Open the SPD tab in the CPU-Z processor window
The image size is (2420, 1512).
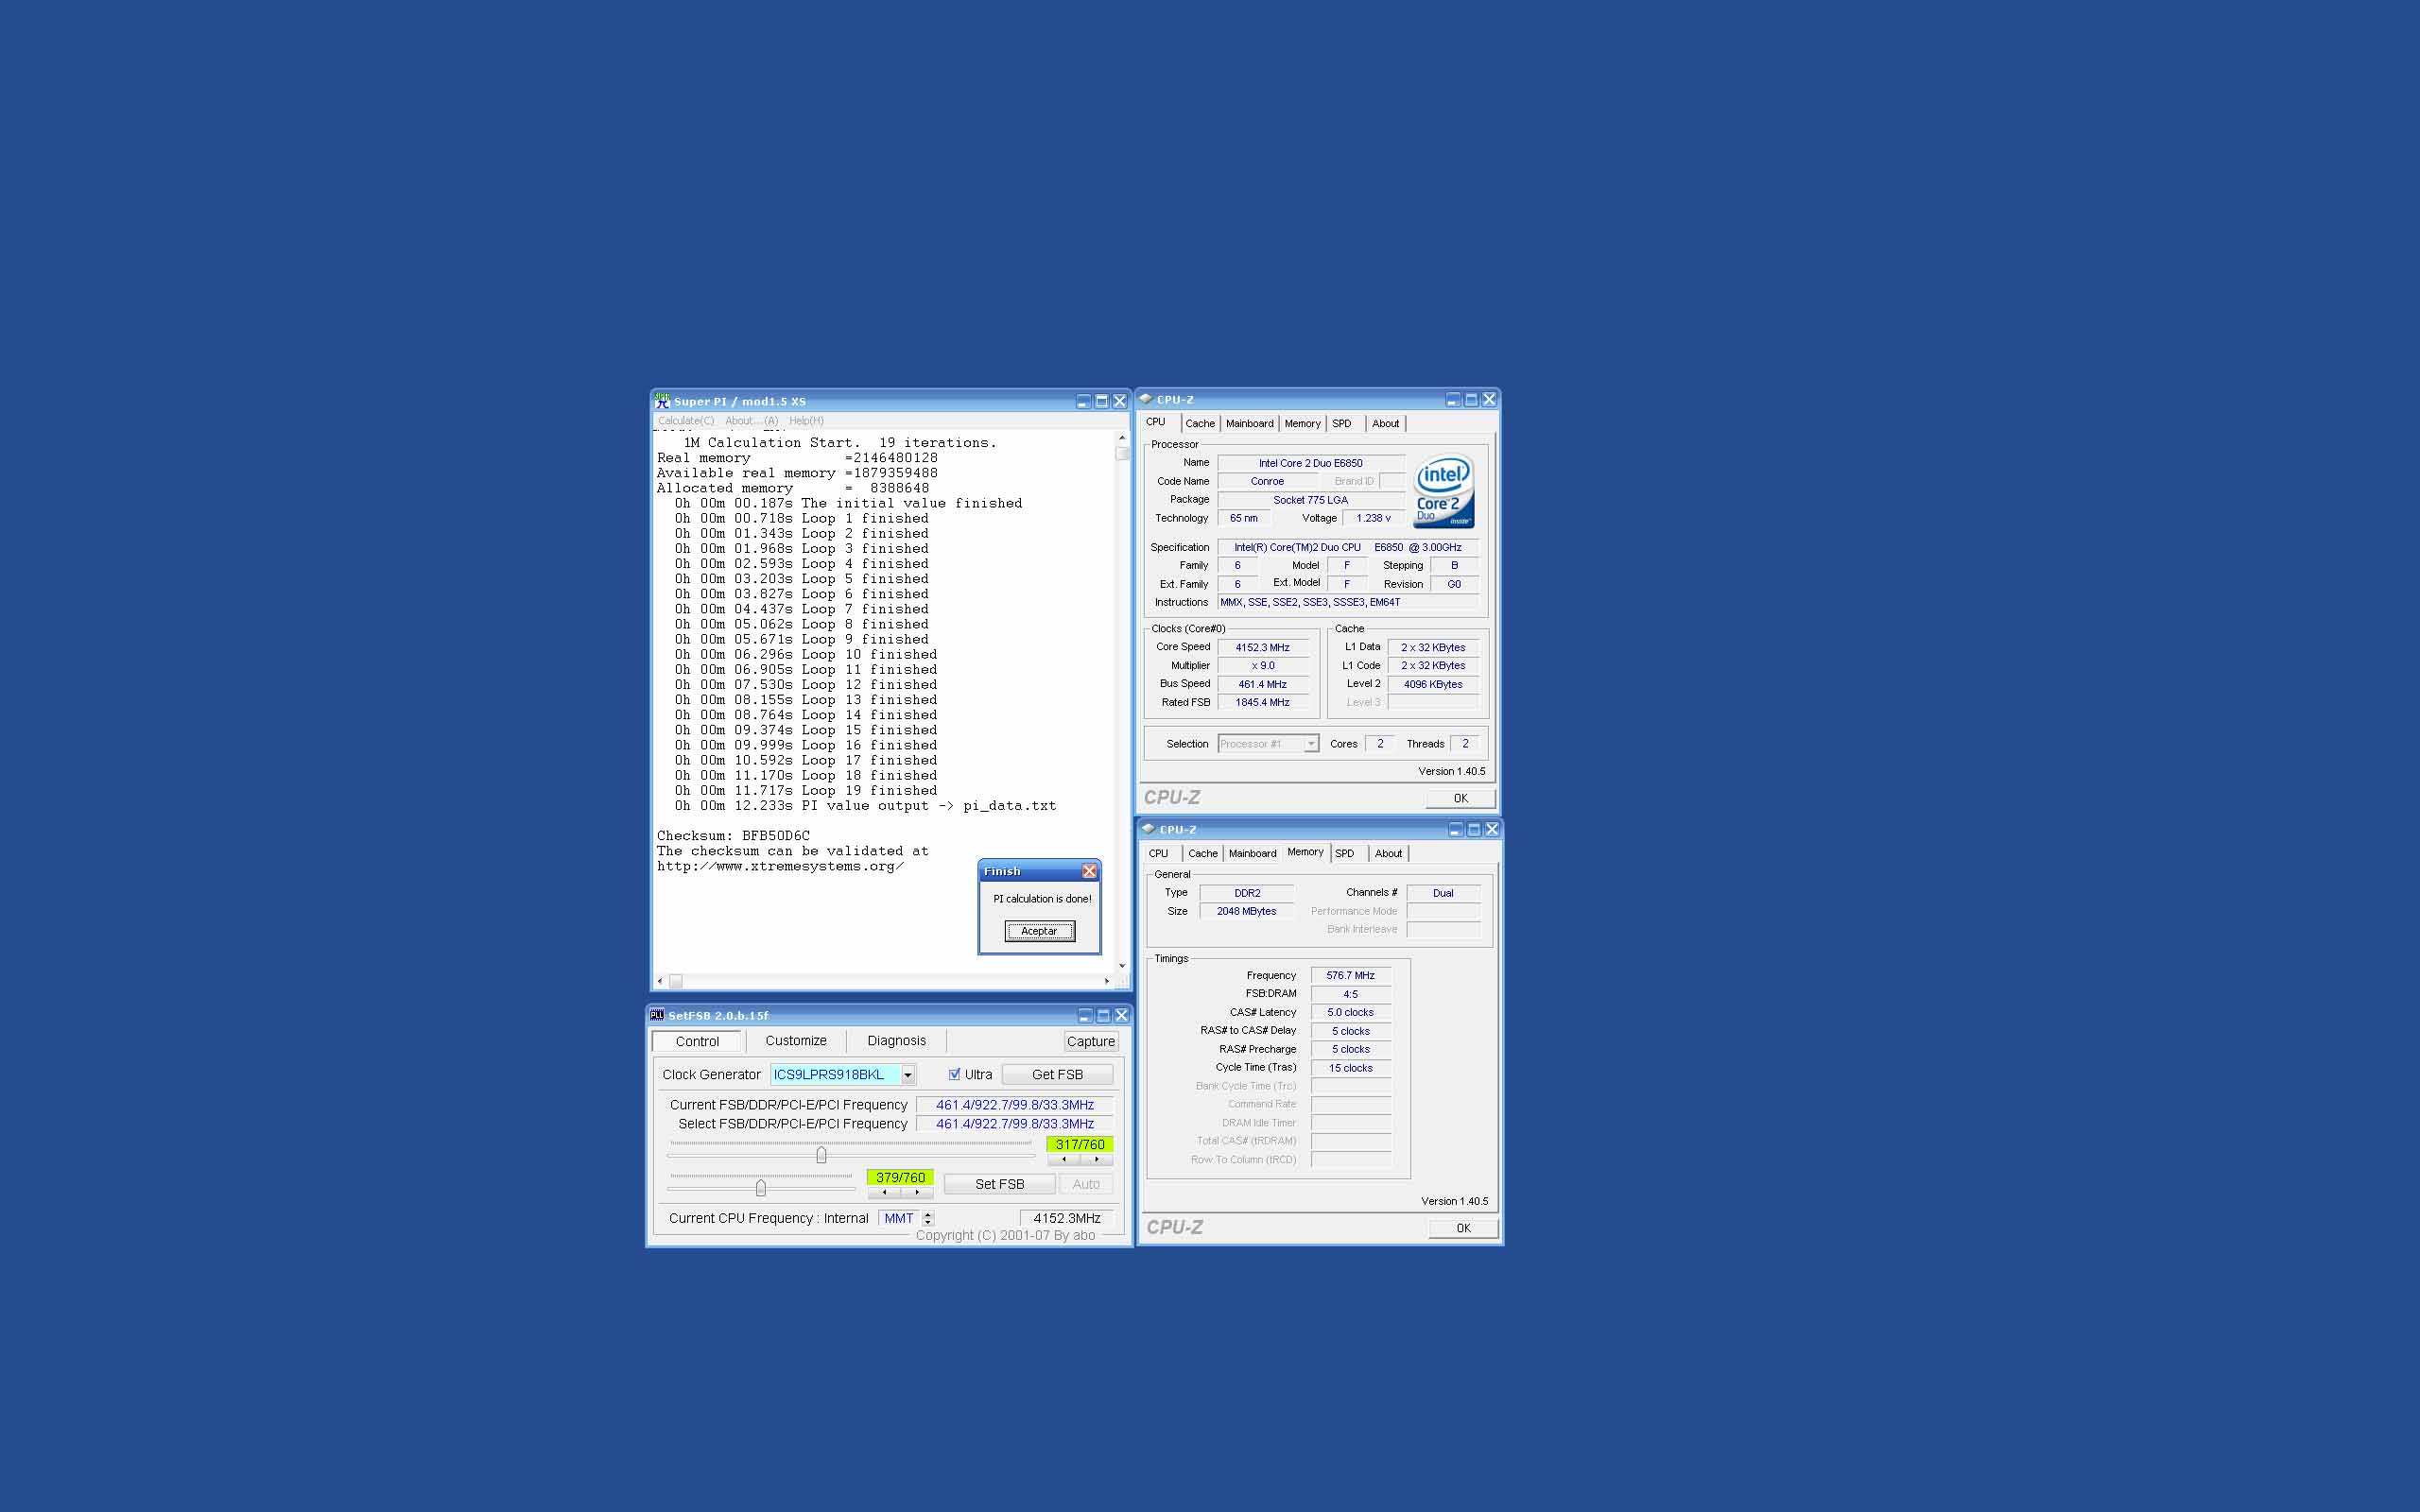click(1342, 424)
